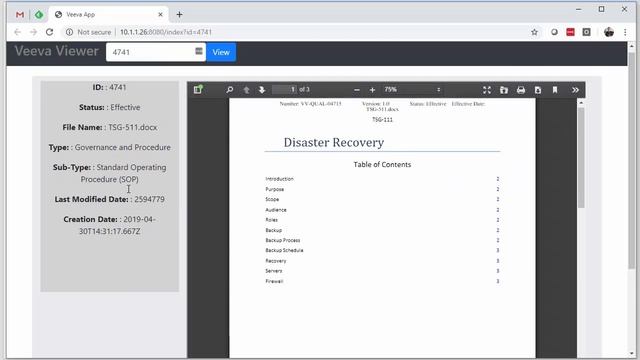Bookmark this page with the star

[x=534, y=32]
